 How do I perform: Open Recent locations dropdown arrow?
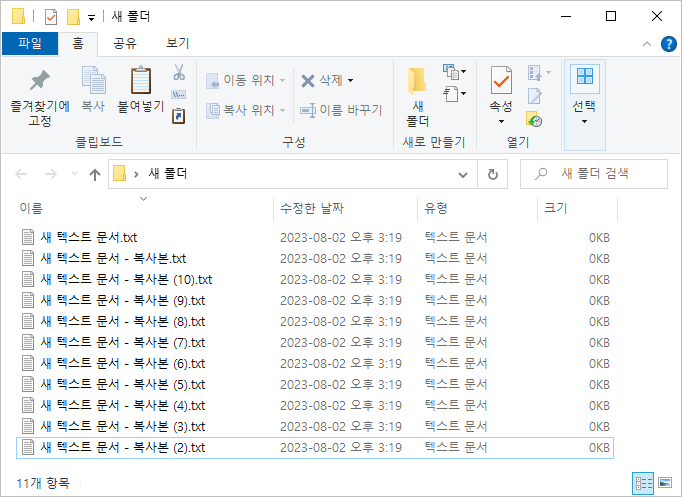tap(74, 174)
